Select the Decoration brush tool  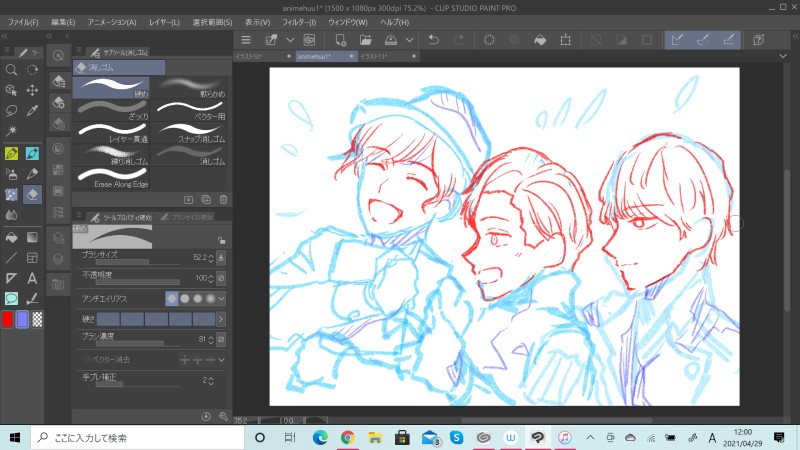(11, 194)
